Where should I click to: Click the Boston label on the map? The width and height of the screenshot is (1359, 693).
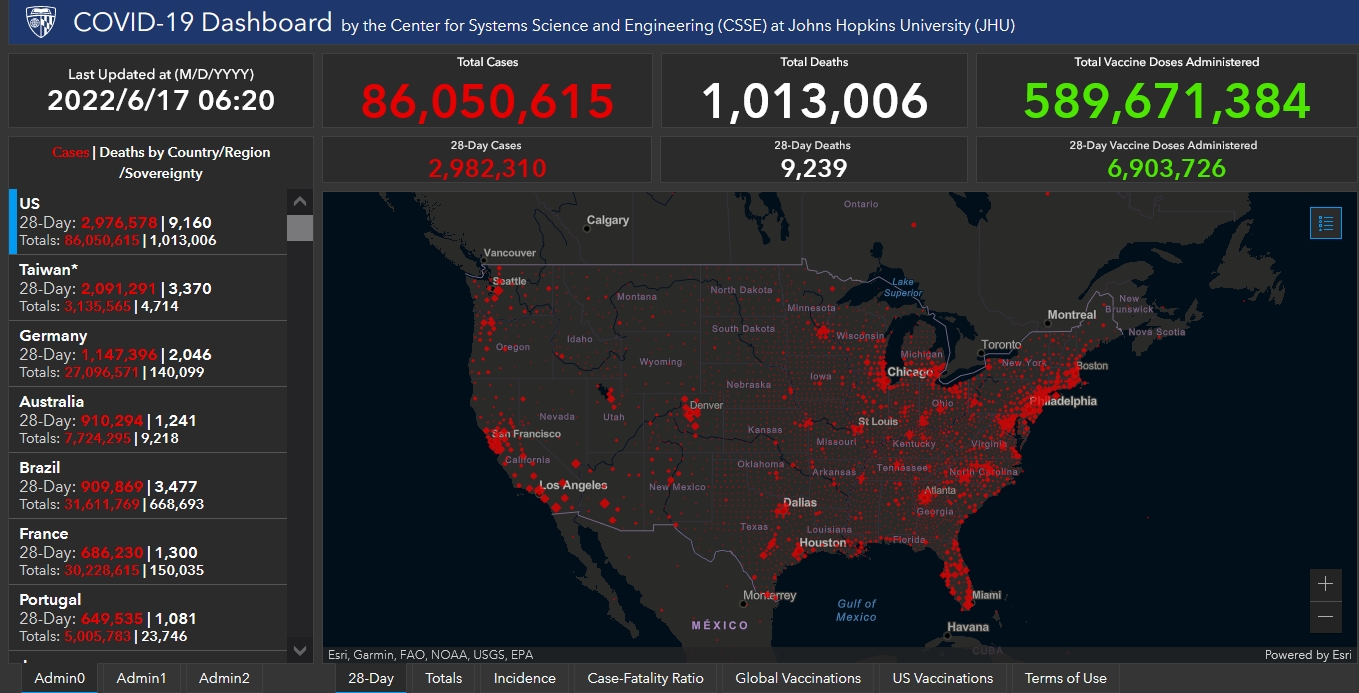(x=1092, y=365)
